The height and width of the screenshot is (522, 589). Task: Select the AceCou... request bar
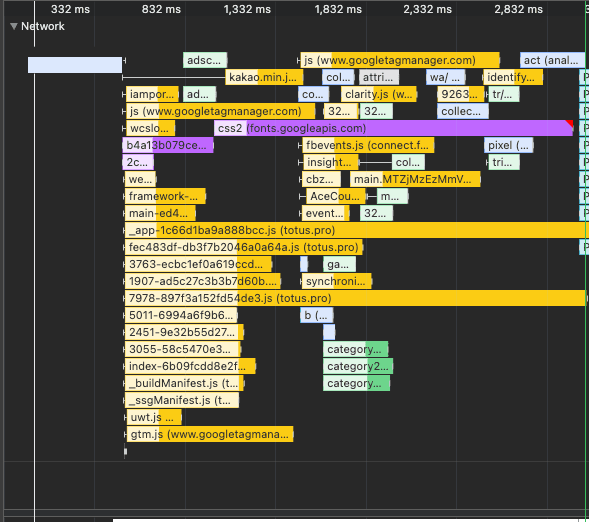click(x=336, y=196)
